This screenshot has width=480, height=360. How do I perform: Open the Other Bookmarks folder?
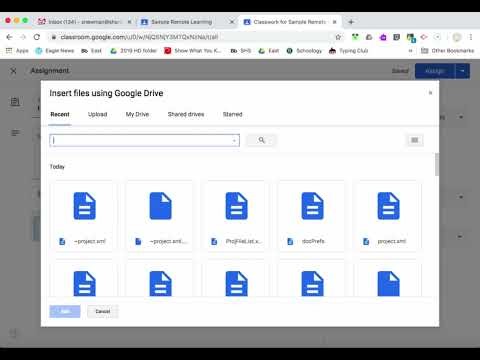(447, 51)
